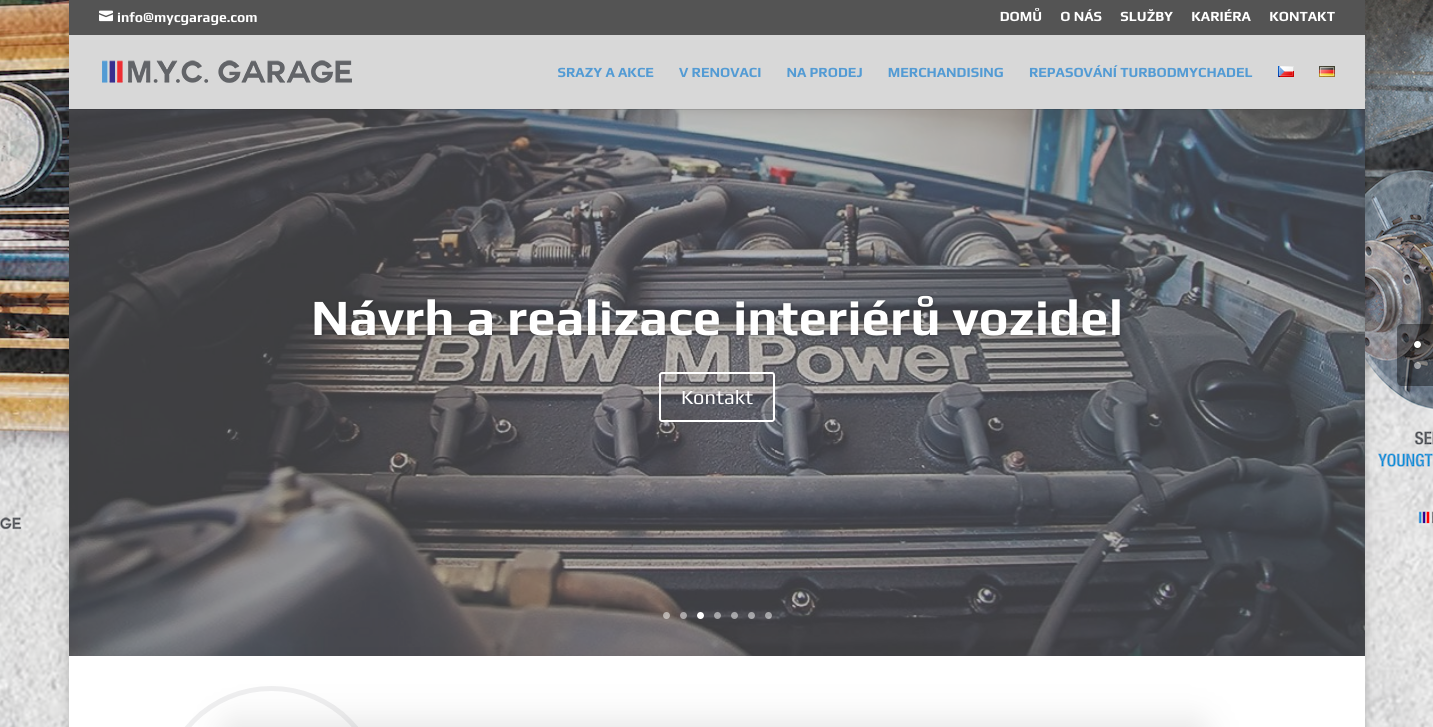
Task: Open the MERCHANDISING page
Action: [945, 72]
